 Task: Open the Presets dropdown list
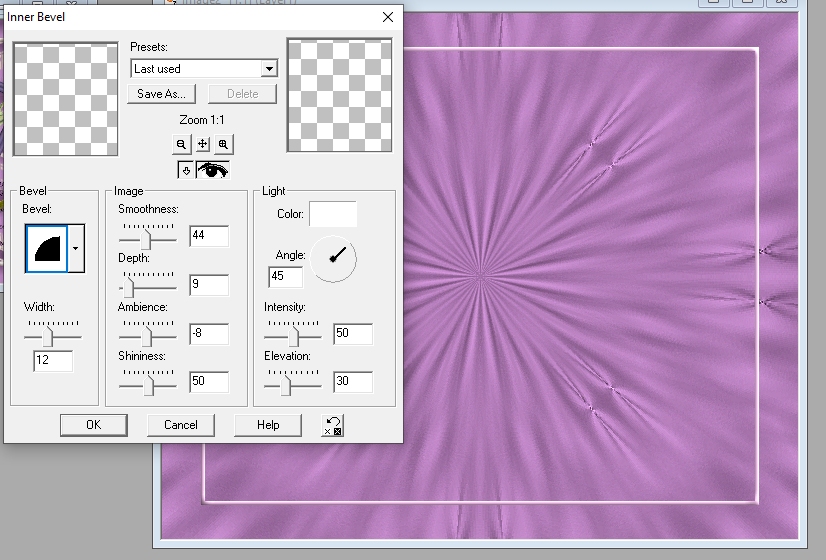click(268, 69)
